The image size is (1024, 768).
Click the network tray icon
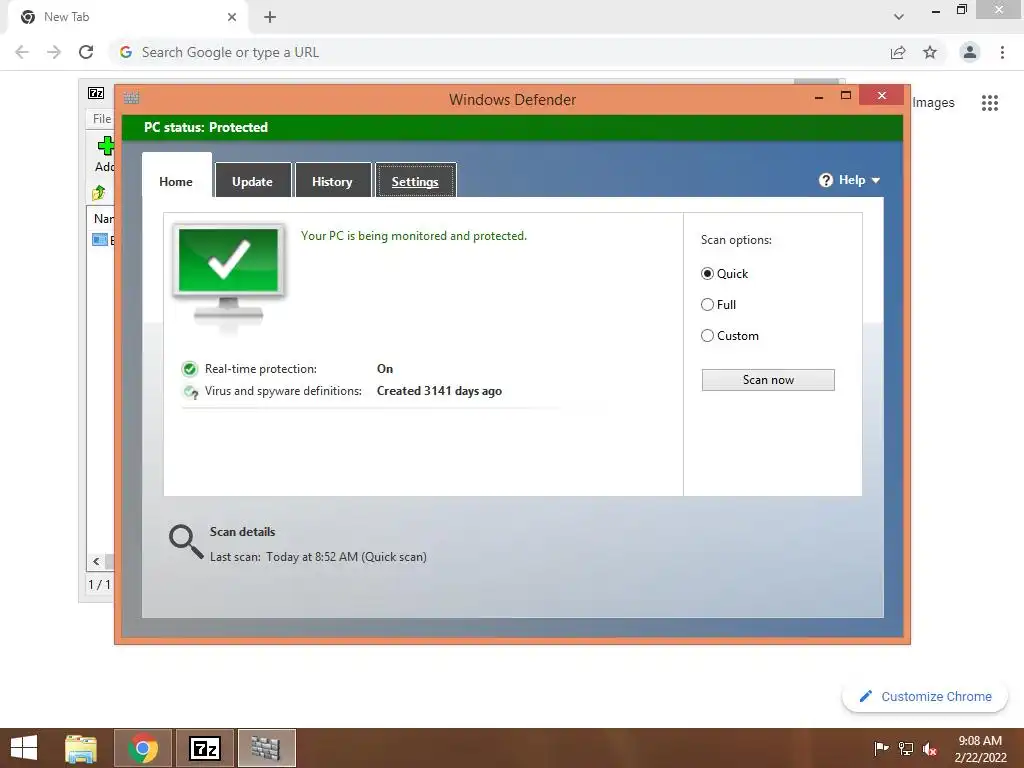coord(906,748)
